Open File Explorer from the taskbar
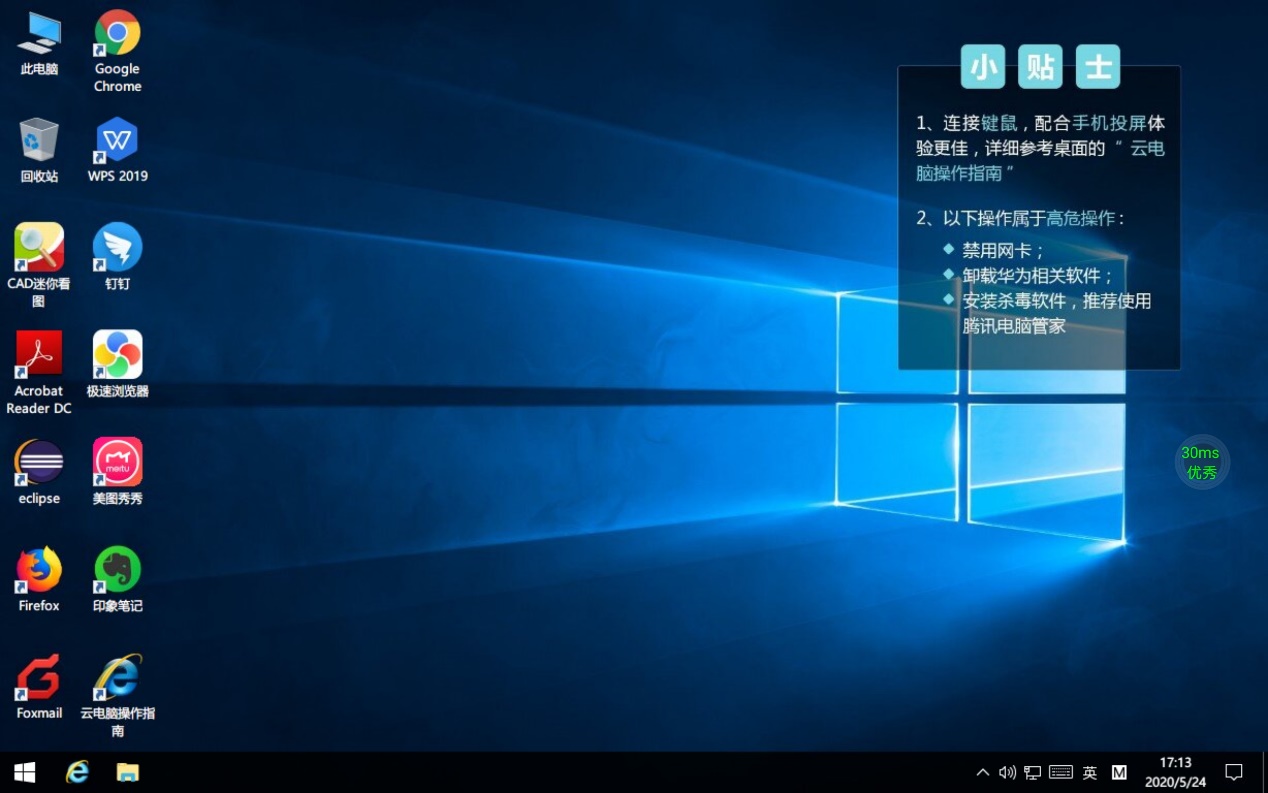The width and height of the screenshot is (1268, 793). point(127,772)
